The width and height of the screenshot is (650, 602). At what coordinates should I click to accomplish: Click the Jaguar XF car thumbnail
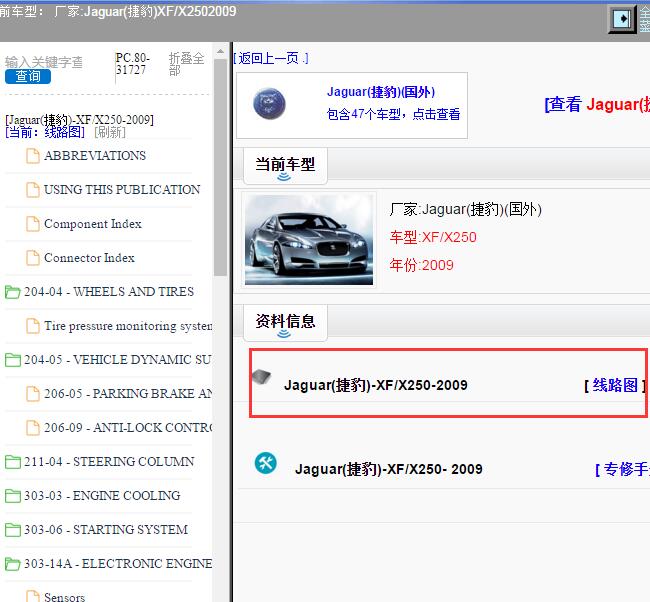tap(309, 240)
